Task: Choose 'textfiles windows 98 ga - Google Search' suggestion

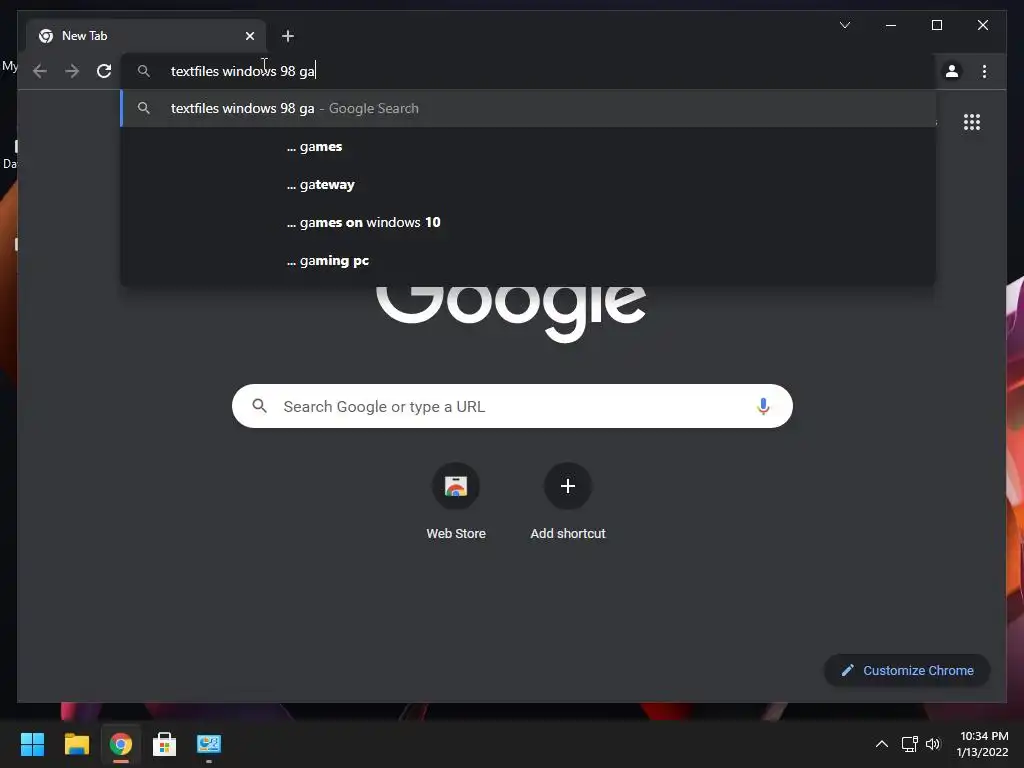Action: (x=528, y=108)
